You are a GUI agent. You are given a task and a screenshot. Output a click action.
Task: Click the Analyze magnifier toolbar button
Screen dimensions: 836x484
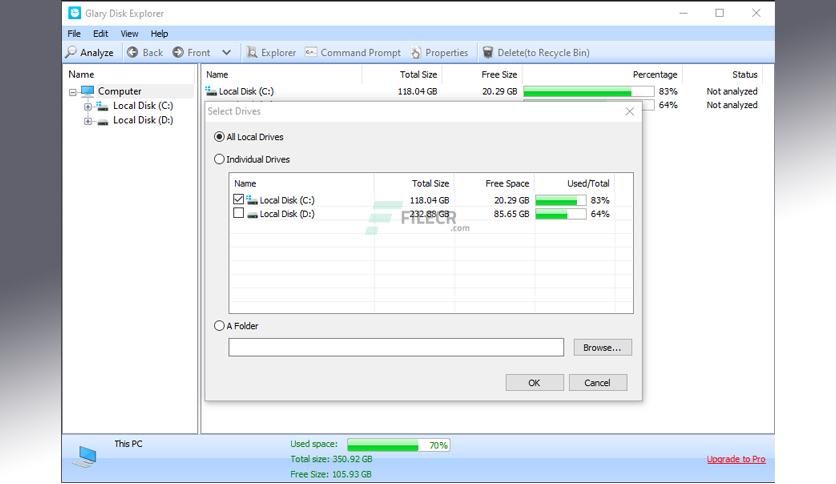coord(89,52)
